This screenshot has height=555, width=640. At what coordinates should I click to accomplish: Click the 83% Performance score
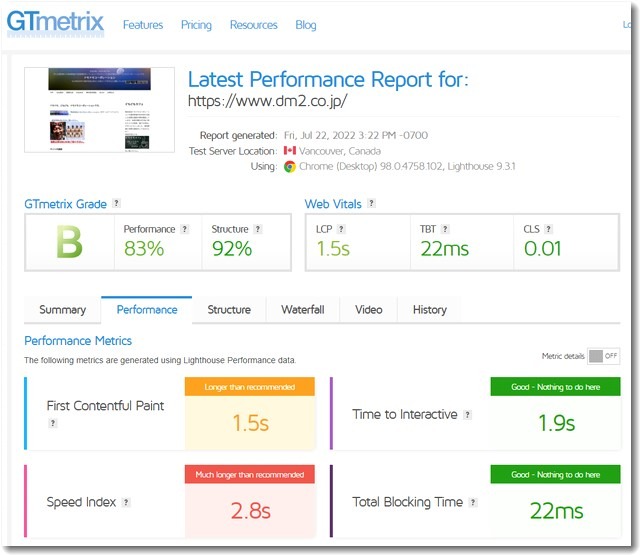pos(144,249)
